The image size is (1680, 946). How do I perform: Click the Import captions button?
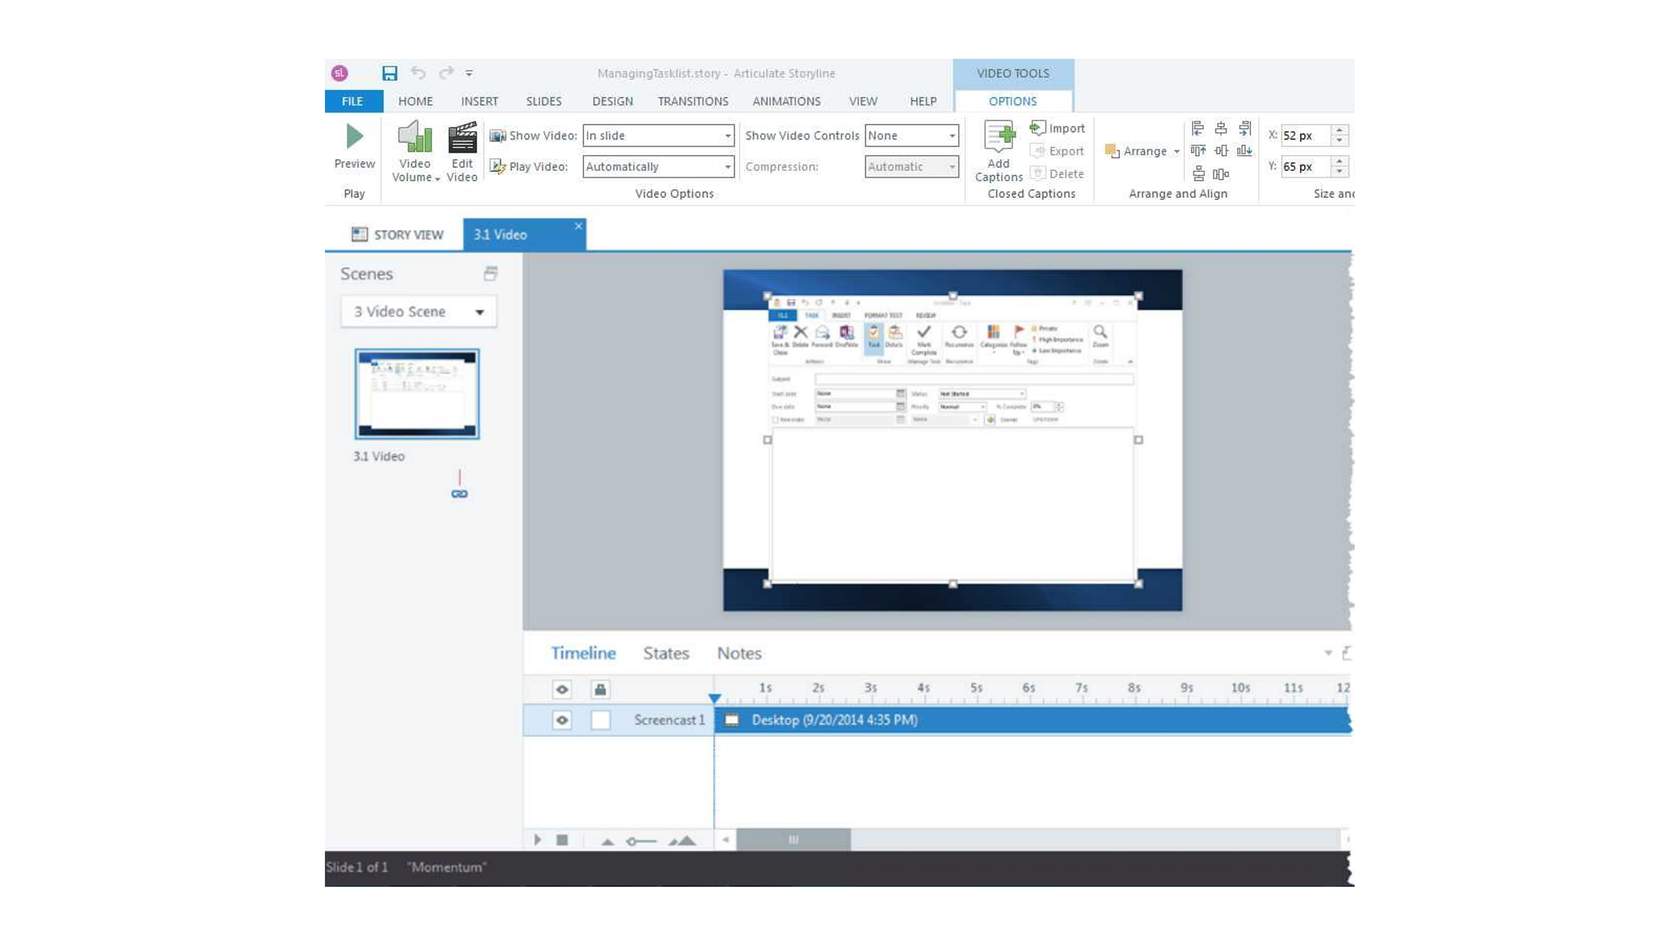[1057, 128]
